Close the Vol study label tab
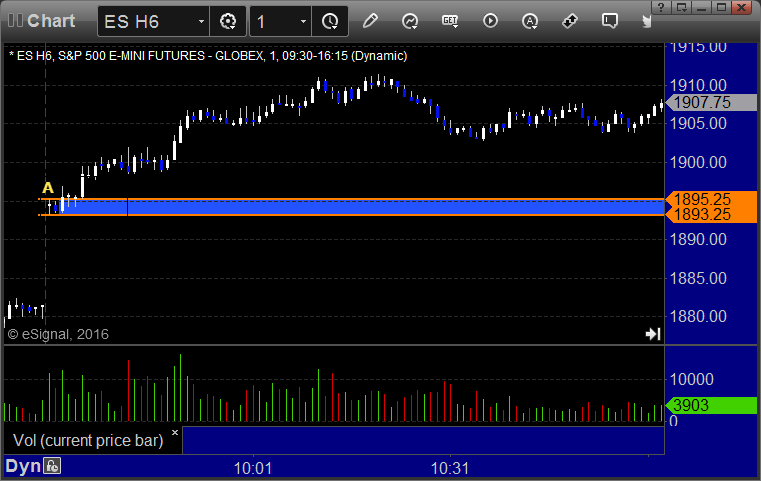Image resolution: width=761 pixels, height=481 pixels. pos(175,432)
